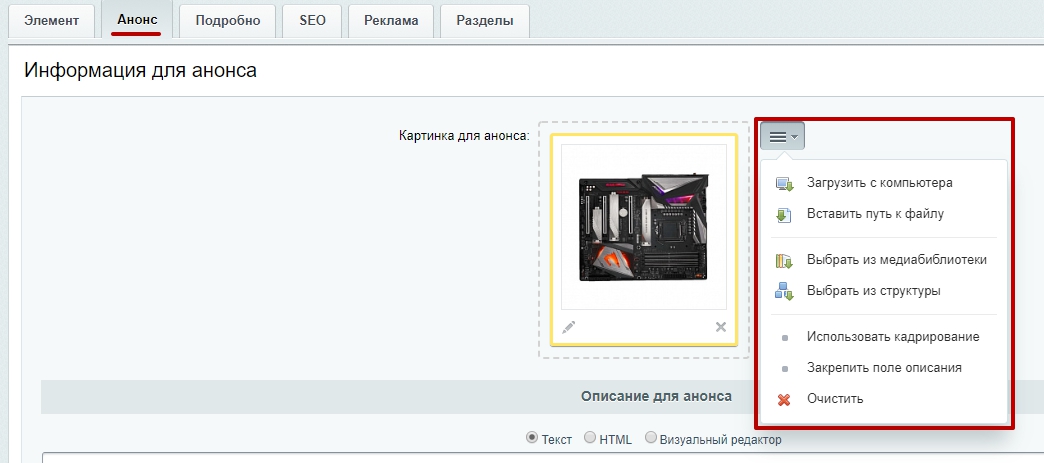This screenshot has height=463, width=1044.
Task: Open the Разделы tab
Action: 485,20
